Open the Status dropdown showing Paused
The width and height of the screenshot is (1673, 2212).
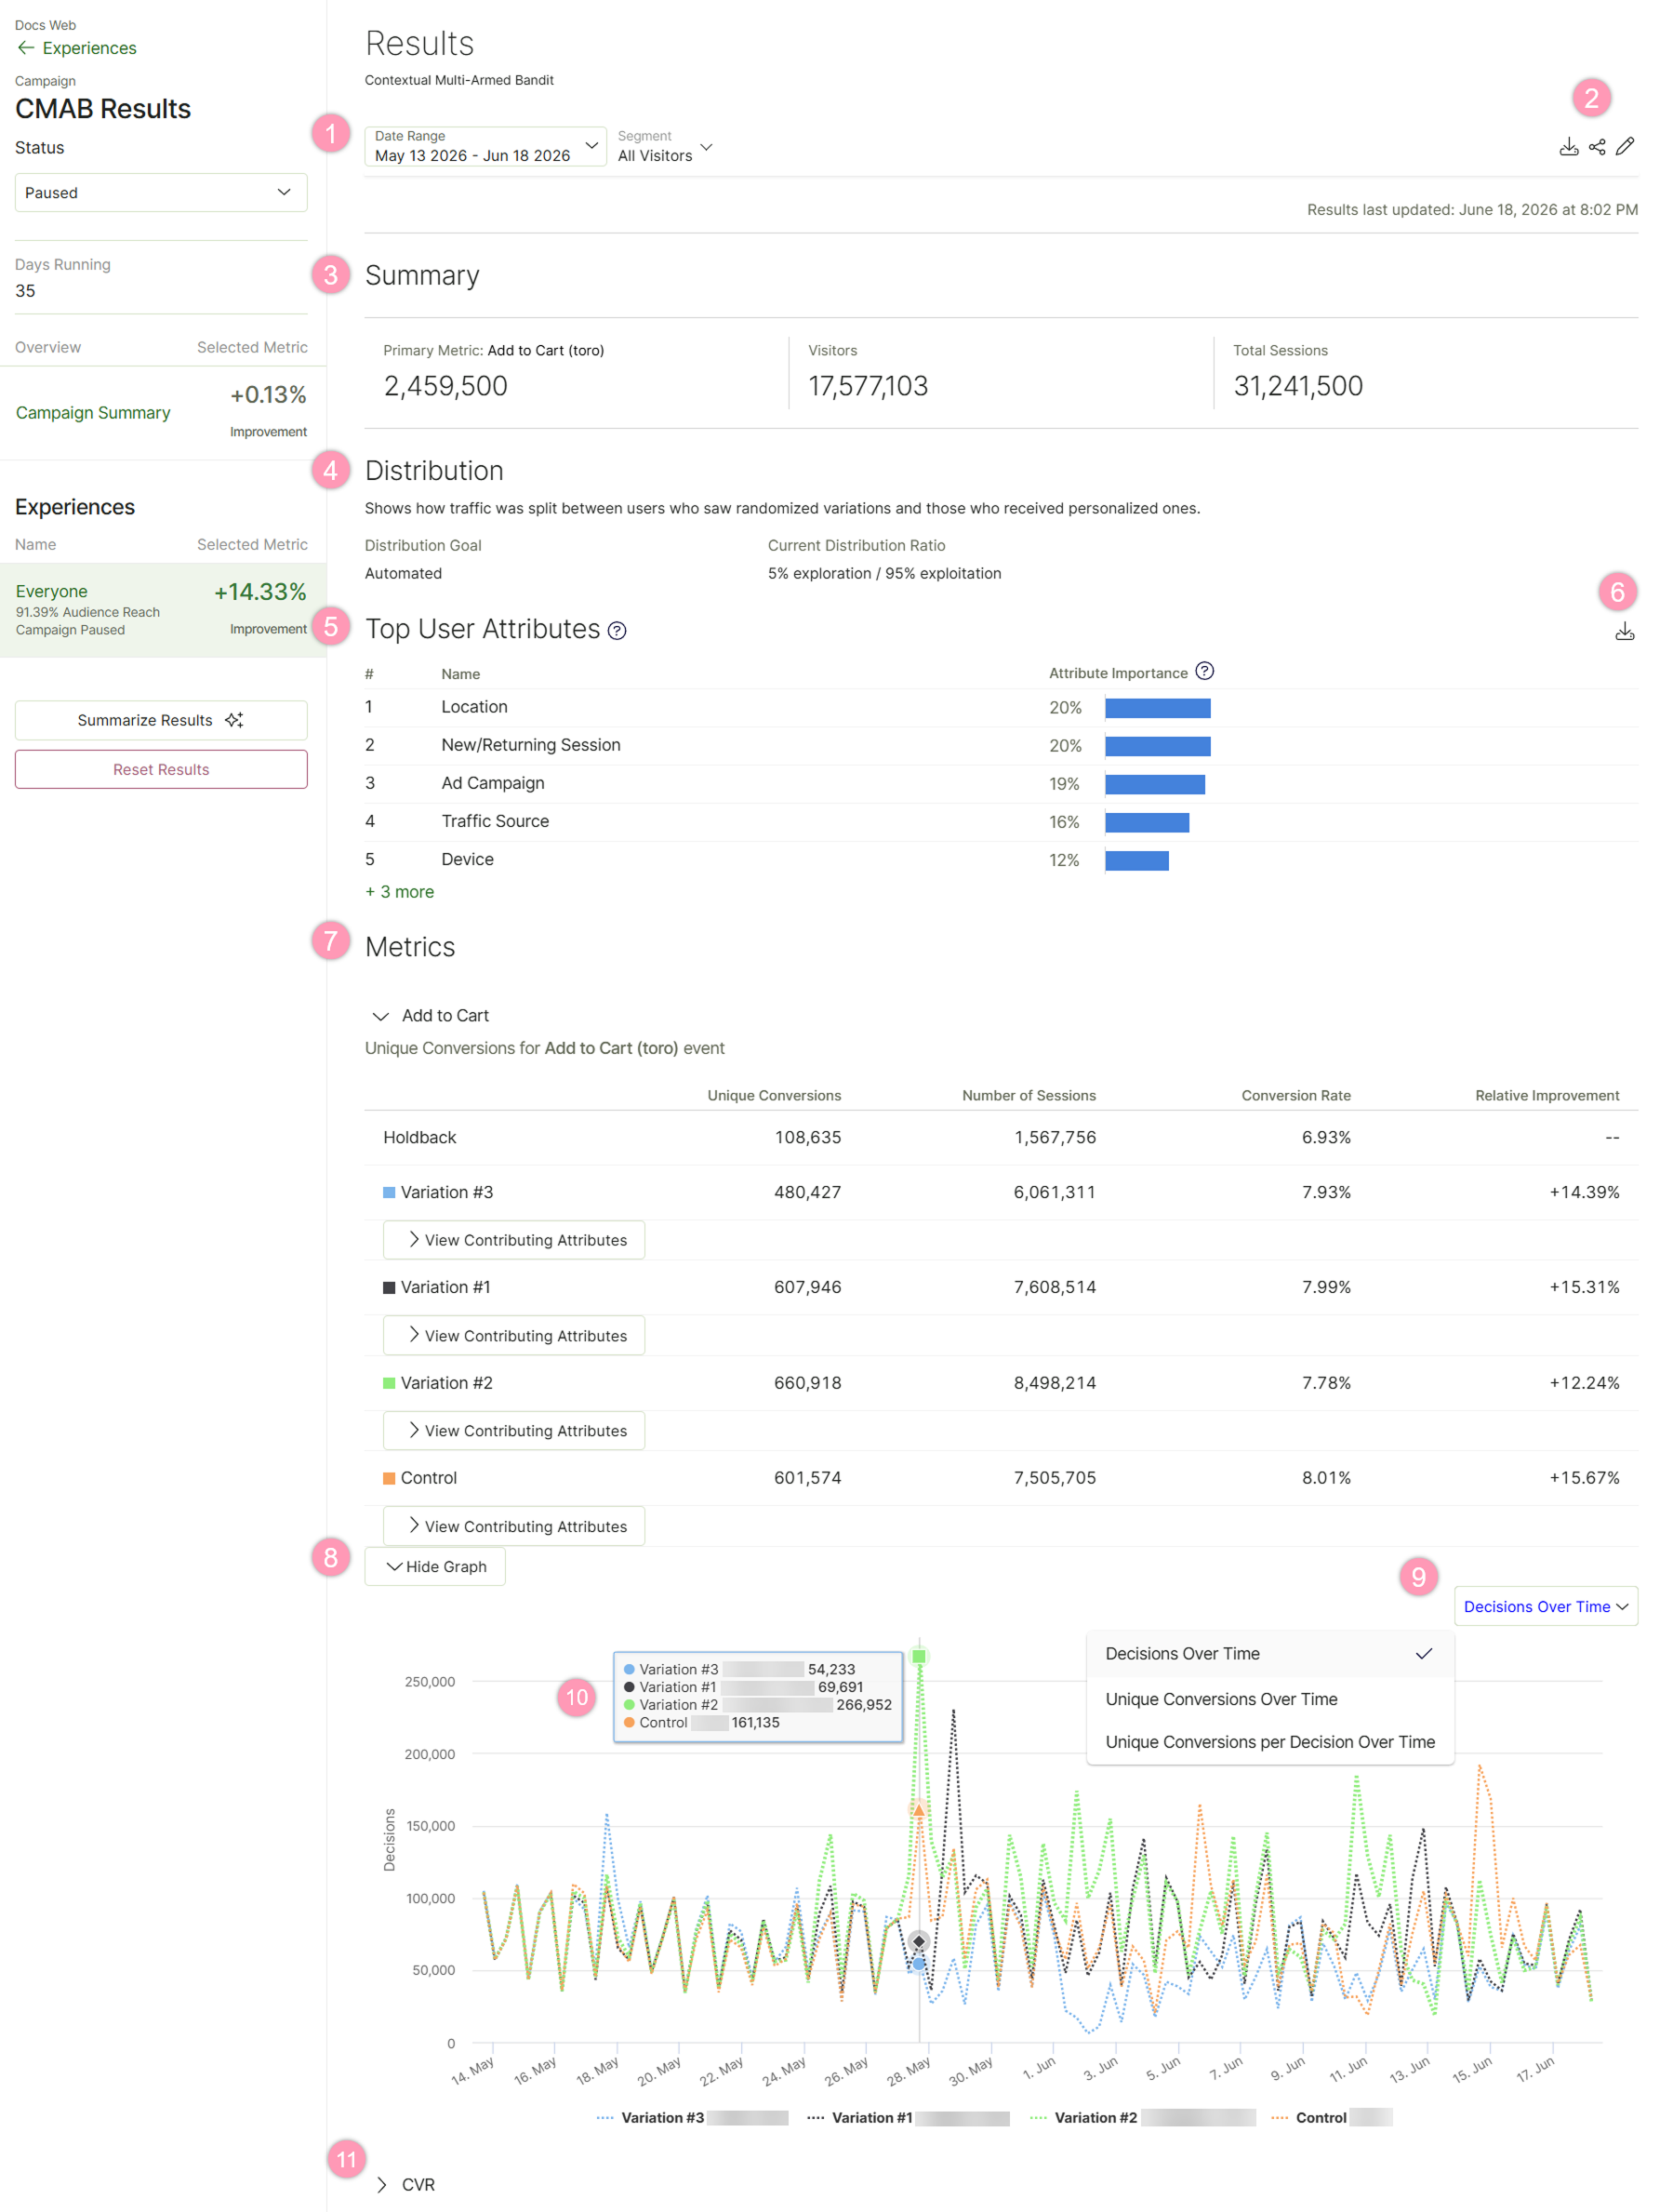click(161, 193)
